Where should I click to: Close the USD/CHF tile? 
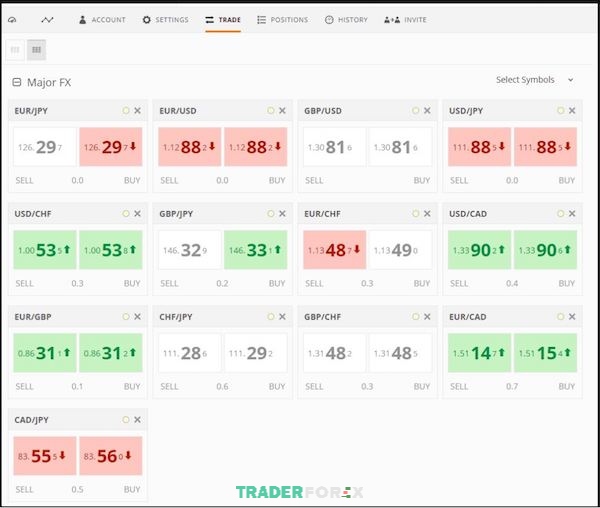(137, 213)
